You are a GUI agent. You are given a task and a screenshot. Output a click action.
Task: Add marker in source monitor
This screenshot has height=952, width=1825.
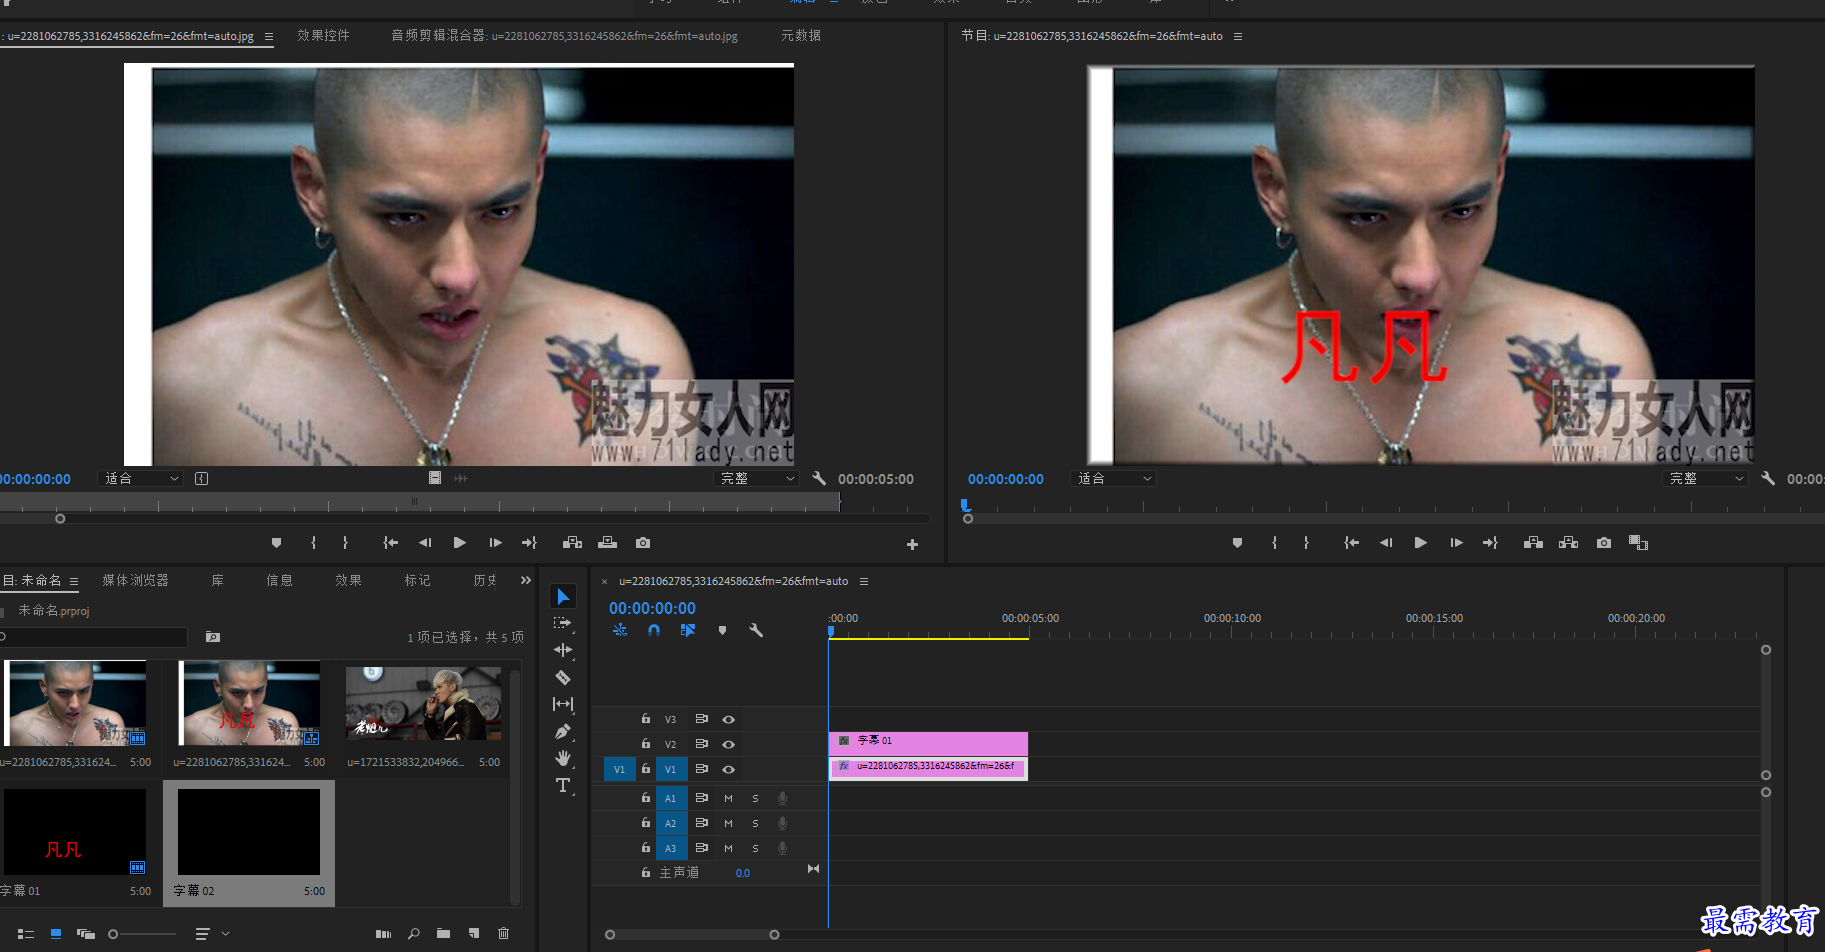276,543
